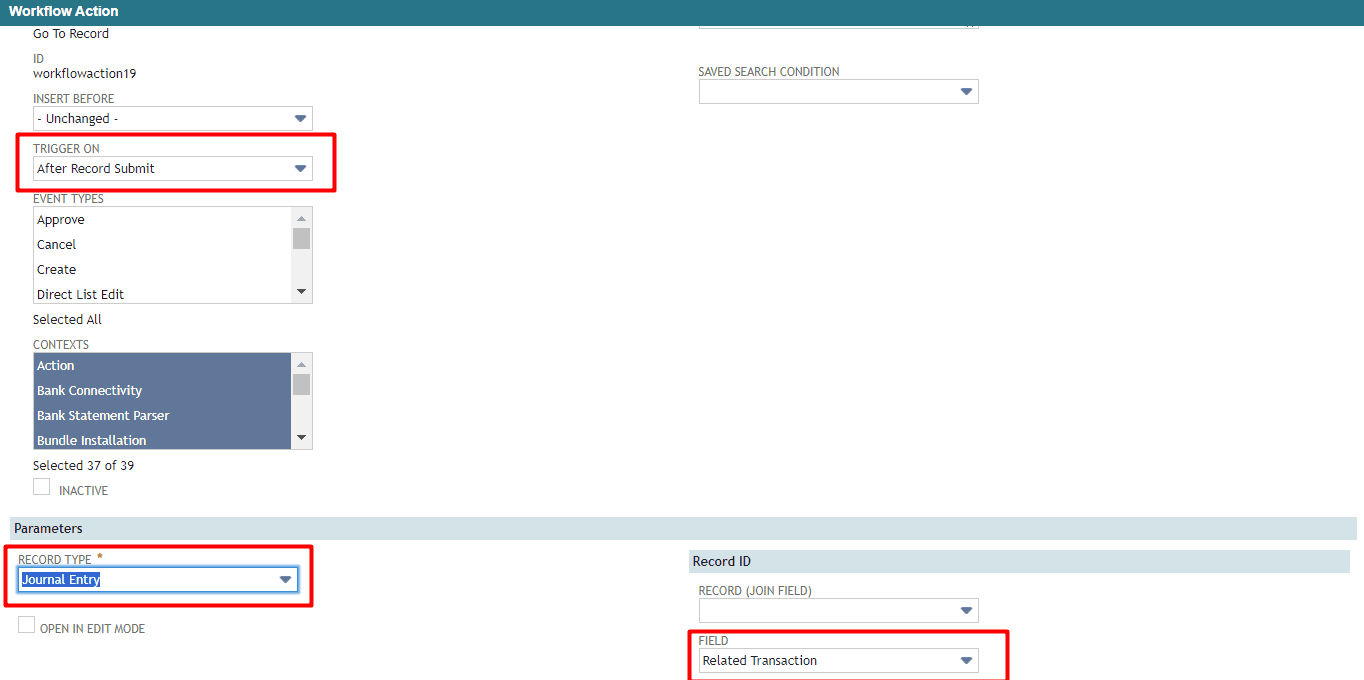The height and width of the screenshot is (680, 1364).
Task: Toggle the Inactive checkbox
Action: pos(41,487)
